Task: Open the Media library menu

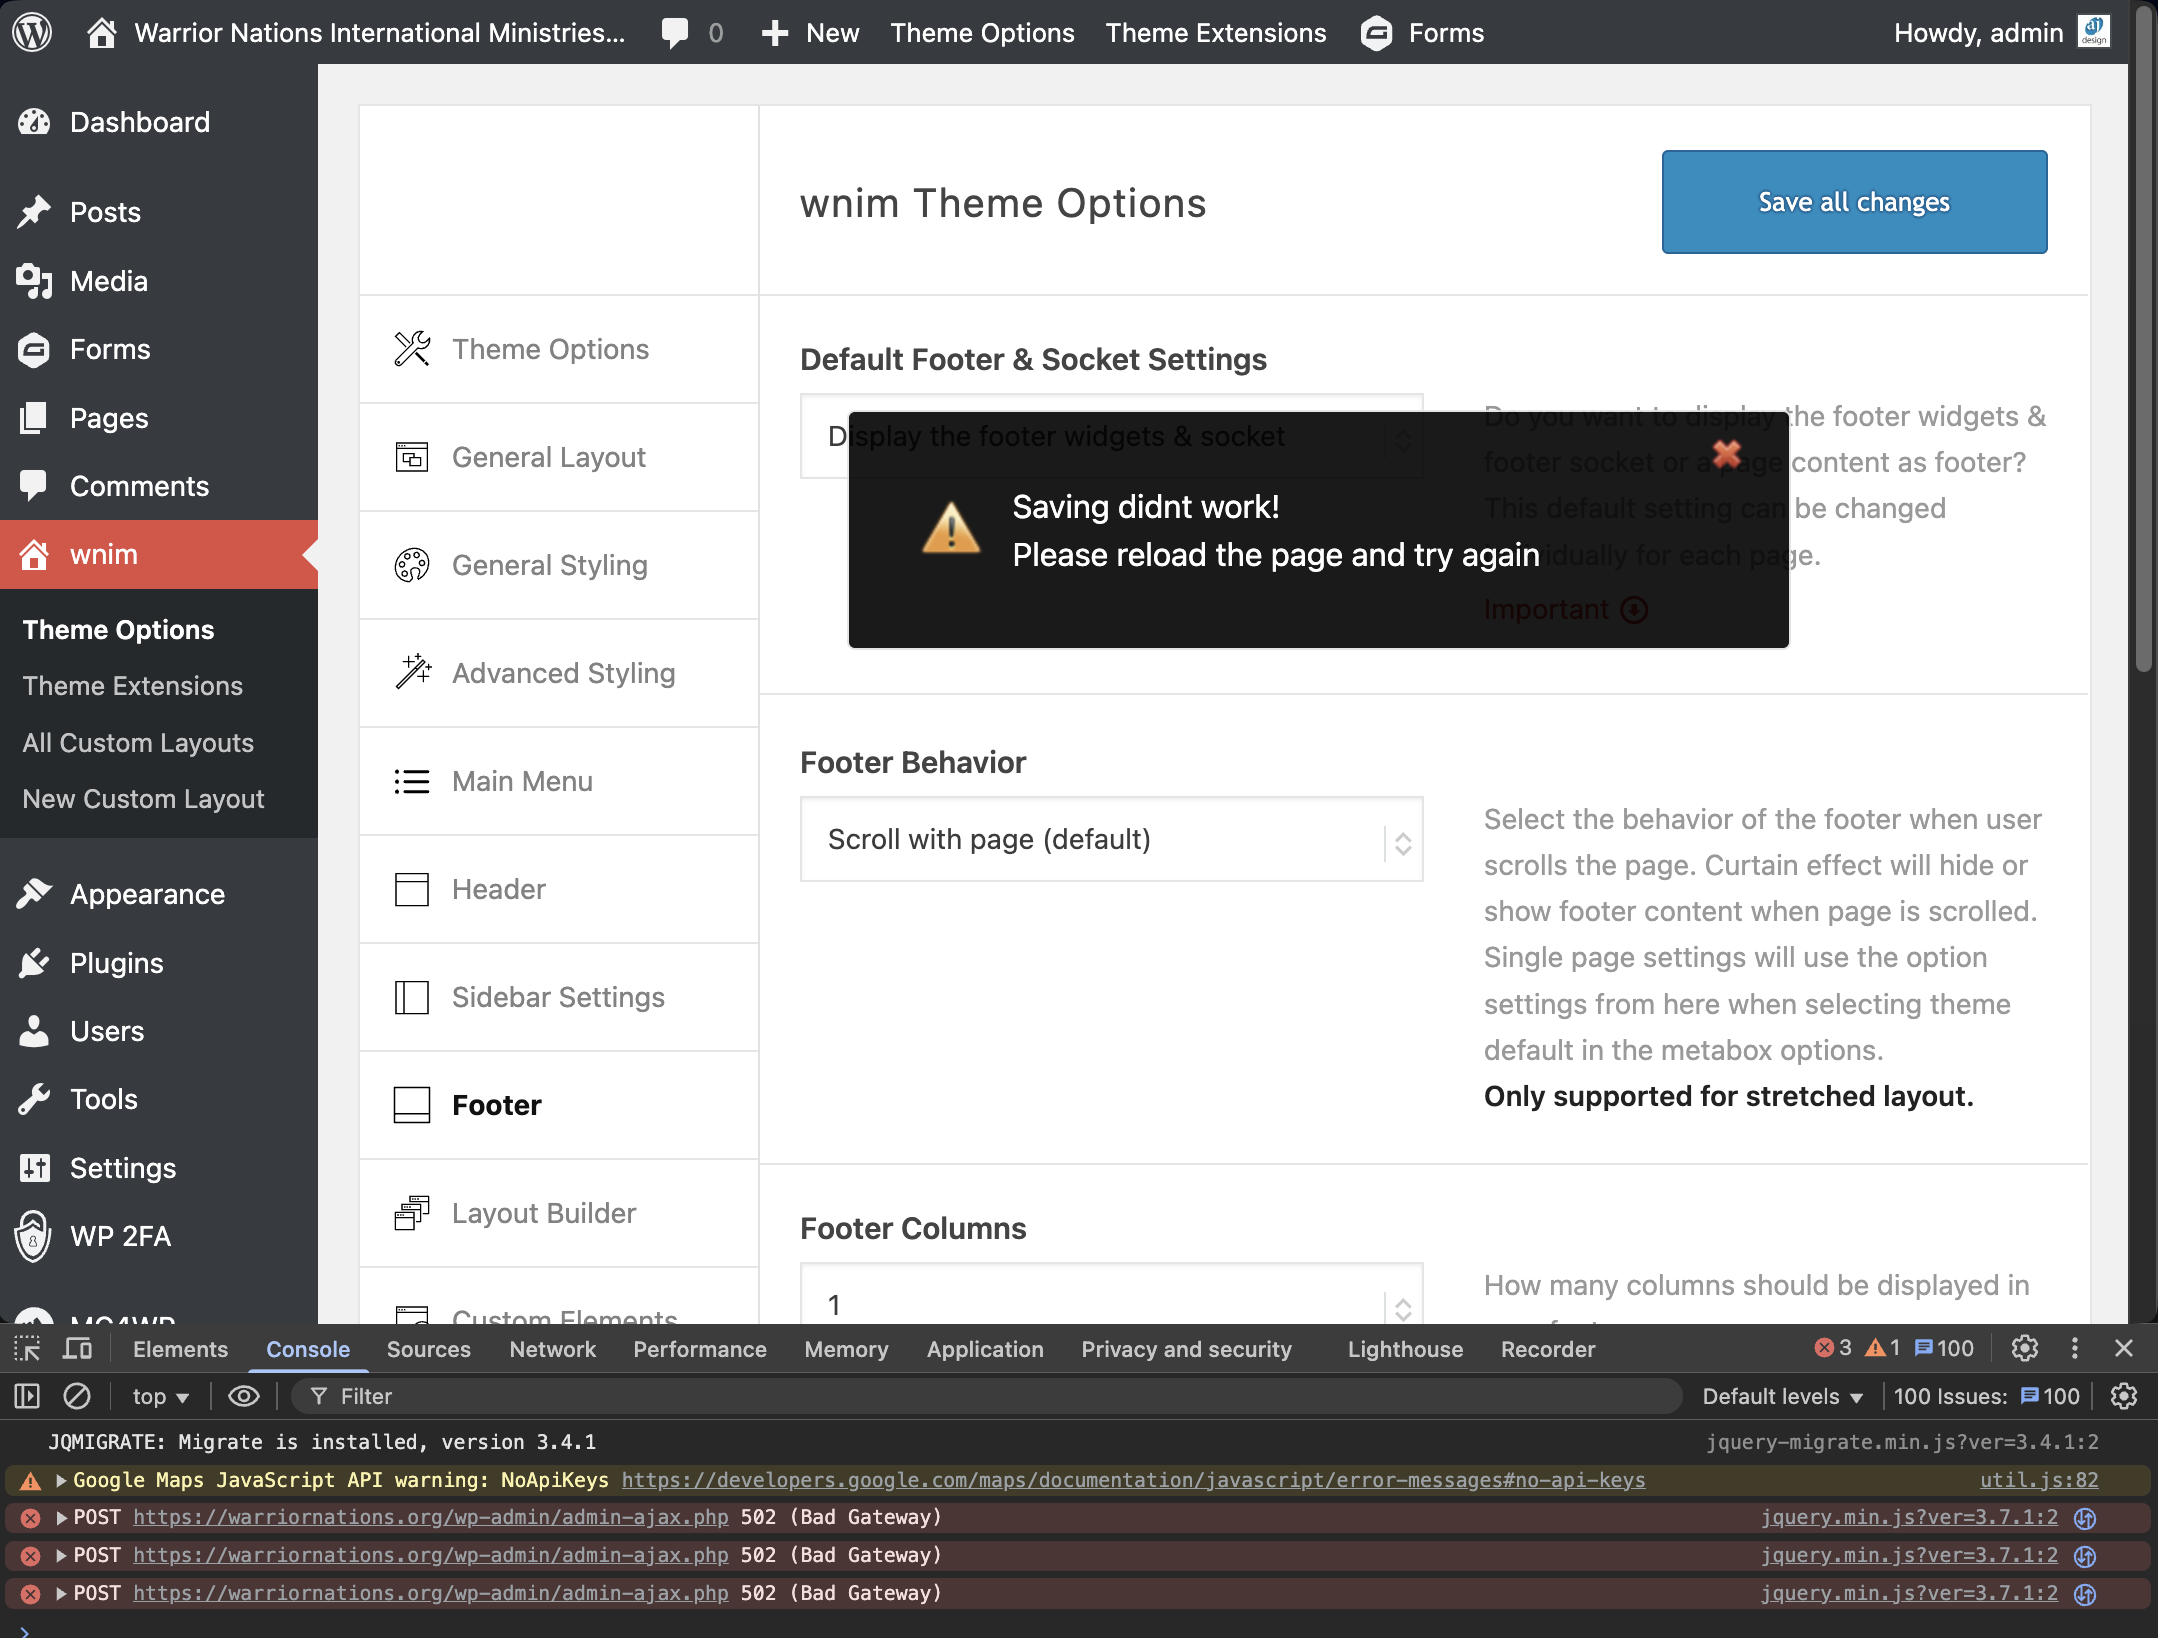Action: (109, 281)
